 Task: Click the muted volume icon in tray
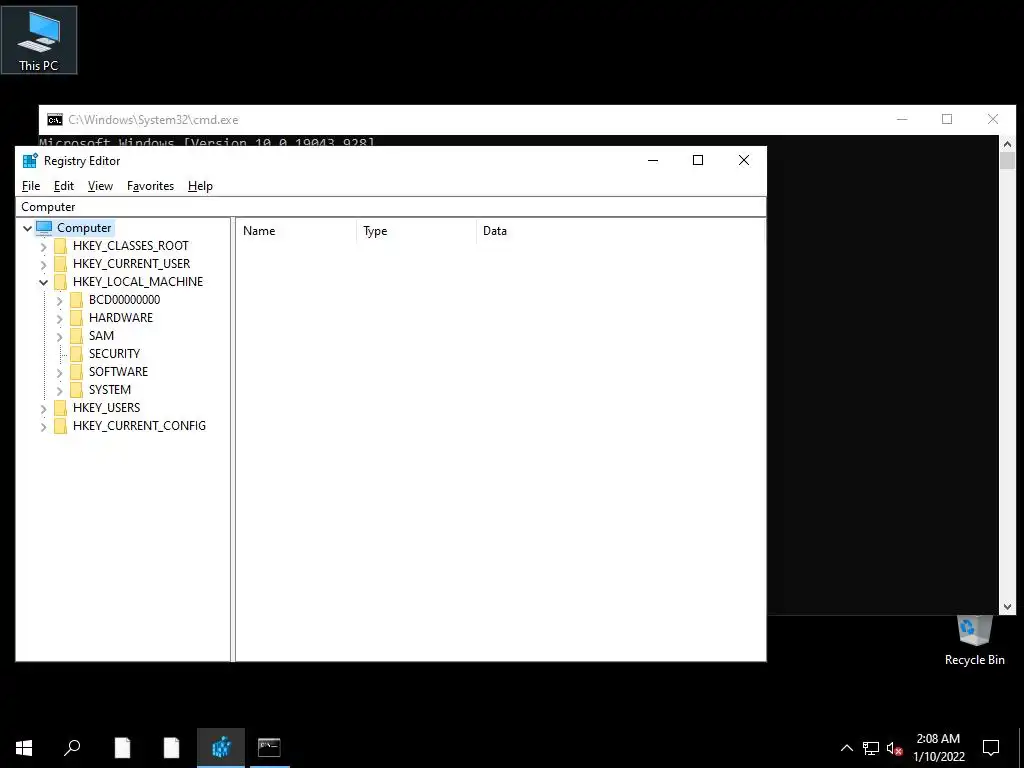(x=894, y=748)
